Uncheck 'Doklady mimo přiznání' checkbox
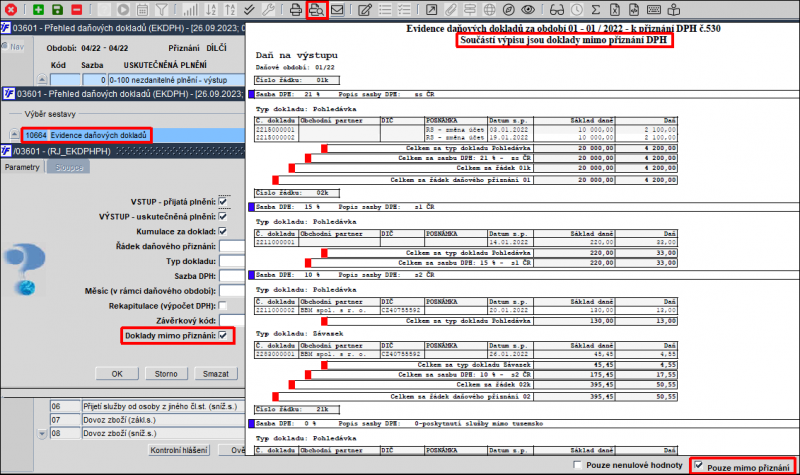This screenshot has width=800, height=475. (223, 335)
